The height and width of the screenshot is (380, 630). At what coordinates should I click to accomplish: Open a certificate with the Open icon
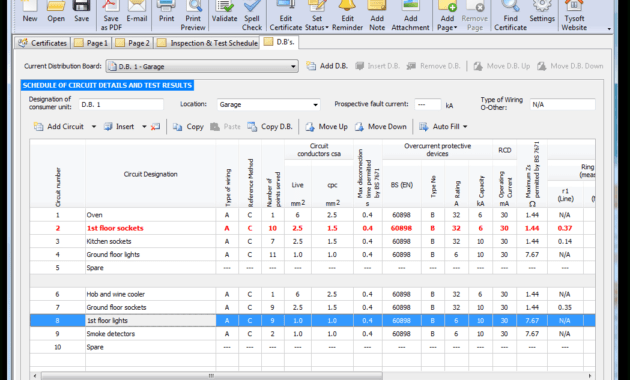tap(56, 11)
